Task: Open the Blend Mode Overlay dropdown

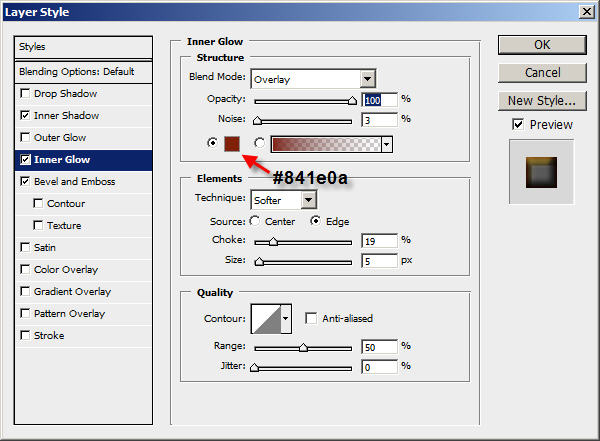Action: pyautogui.click(x=313, y=79)
